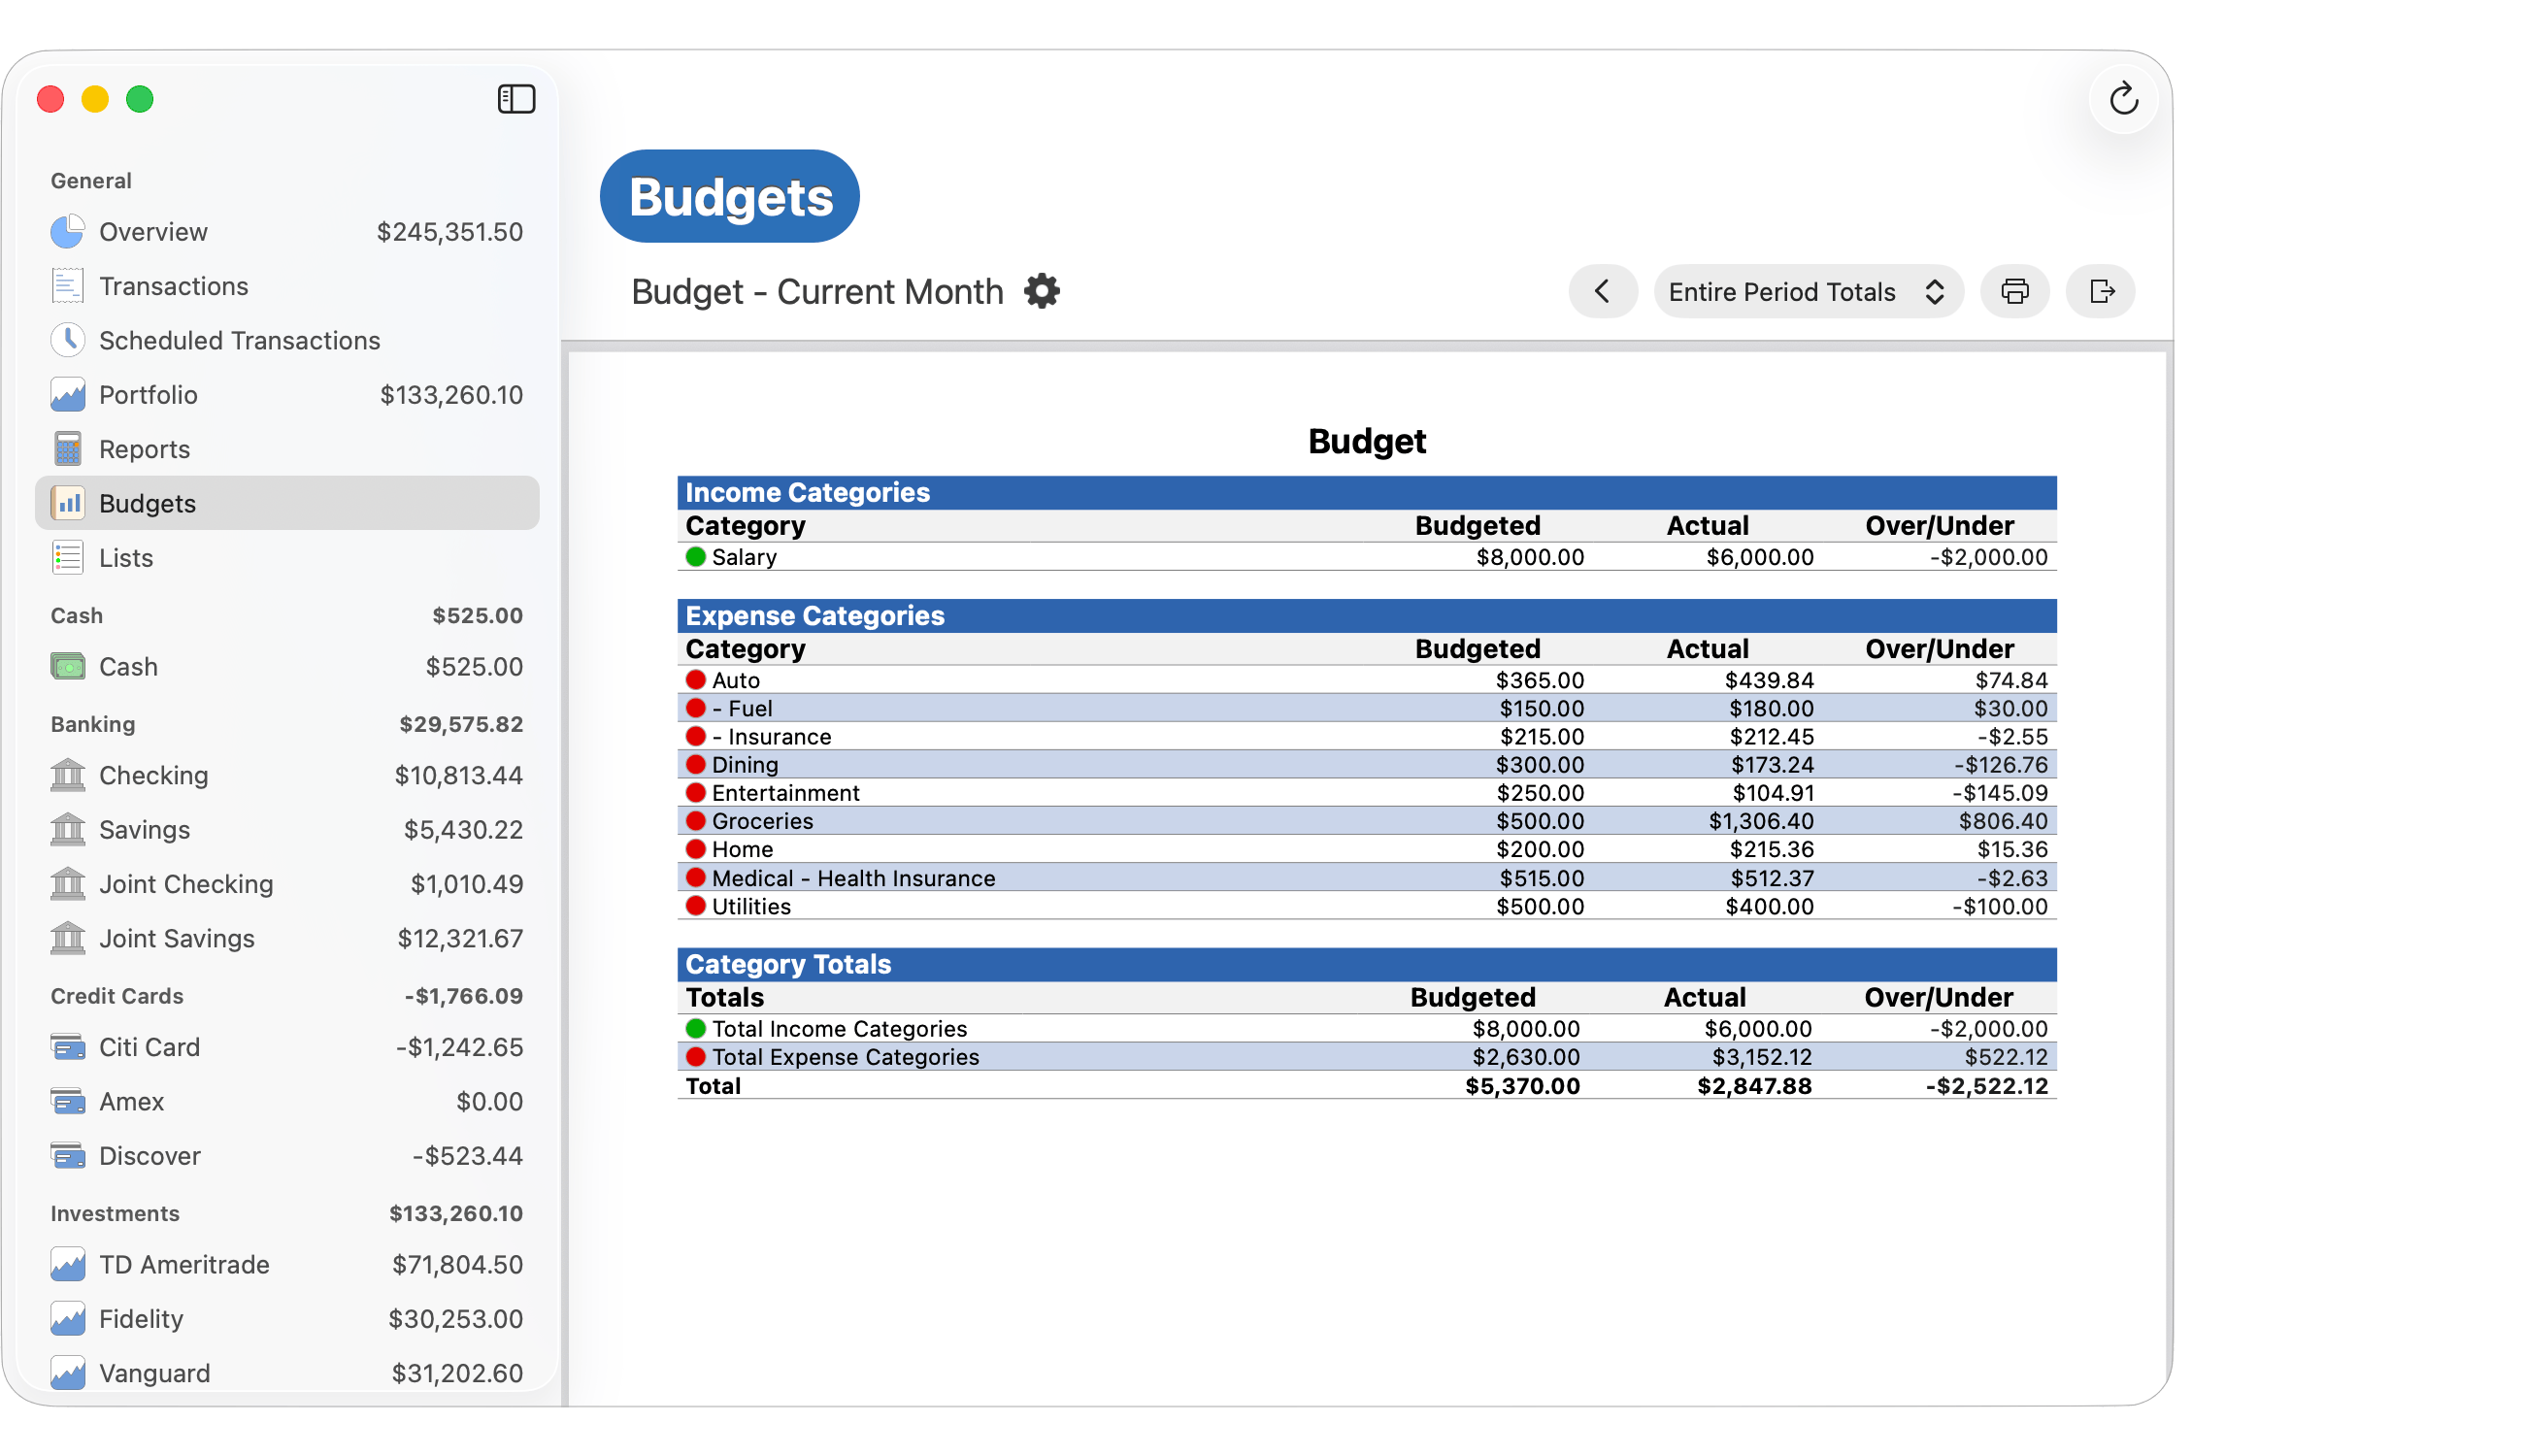
Task: Select the Transactions receipt icon
Action: click(67, 285)
